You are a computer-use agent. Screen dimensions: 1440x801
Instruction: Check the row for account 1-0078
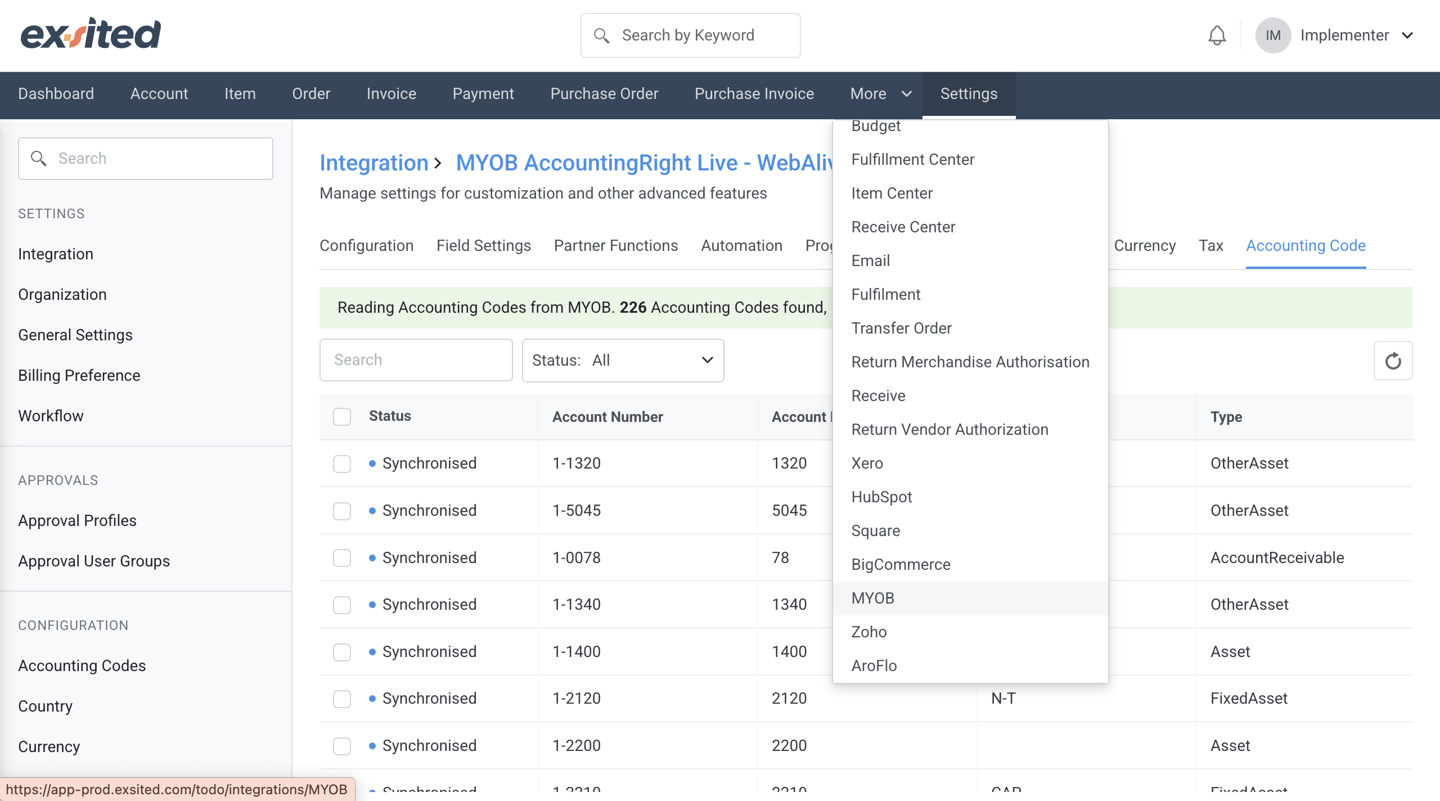[x=342, y=558]
